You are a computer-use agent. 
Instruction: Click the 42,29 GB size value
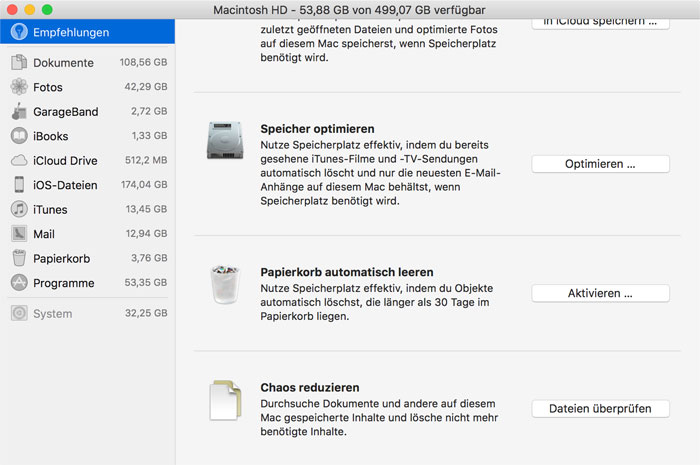click(x=146, y=87)
